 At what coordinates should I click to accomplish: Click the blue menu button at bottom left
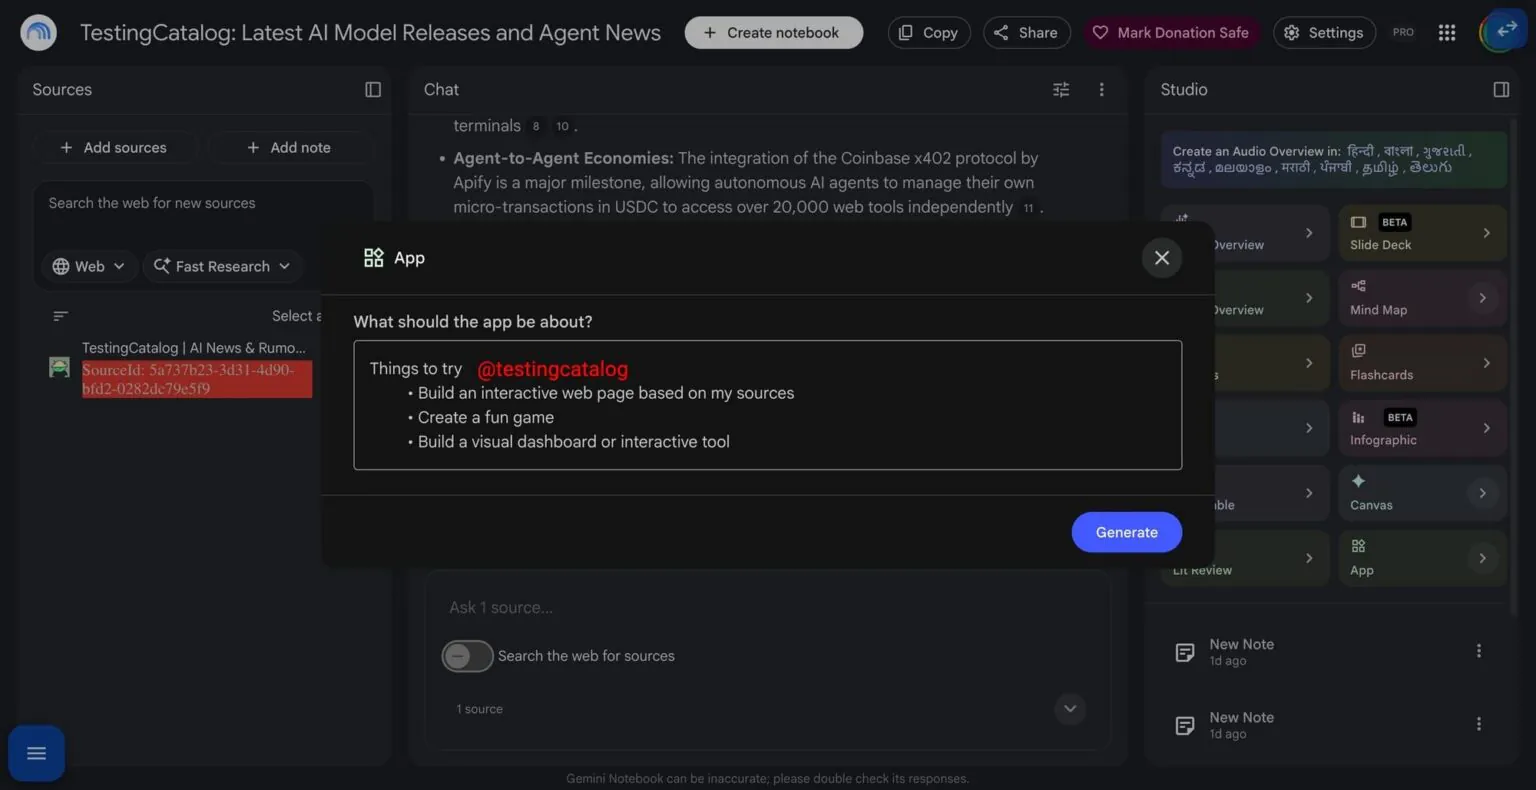pyautogui.click(x=37, y=753)
